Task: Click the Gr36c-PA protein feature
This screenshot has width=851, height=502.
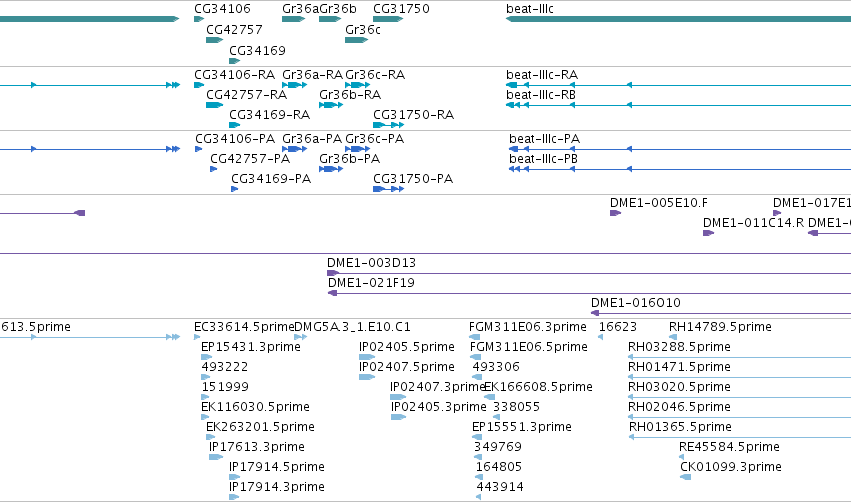Action: click(x=358, y=149)
